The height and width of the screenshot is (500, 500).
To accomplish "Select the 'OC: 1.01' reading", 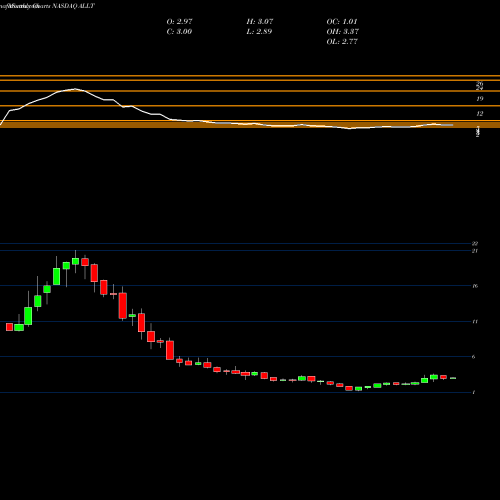I will [342, 22].
